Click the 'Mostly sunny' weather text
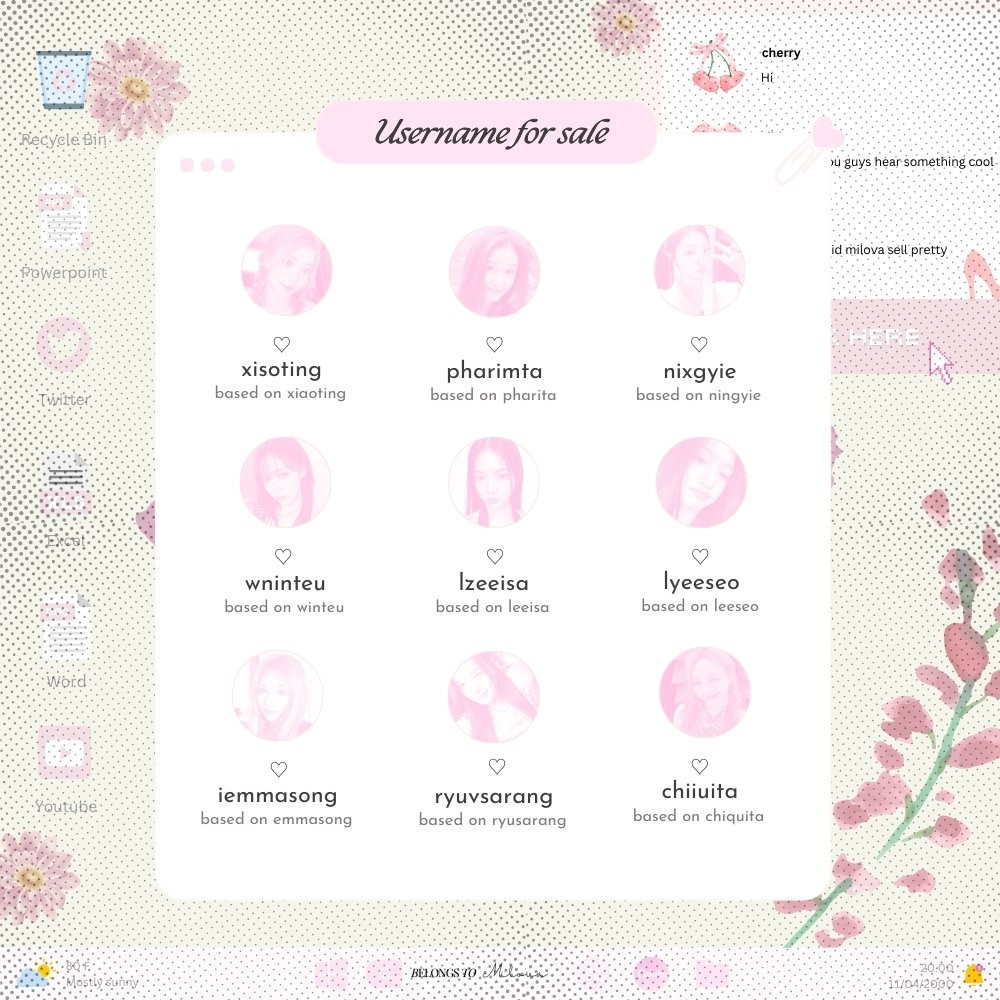Viewport: 1000px width, 1000px height. click(x=102, y=982)
